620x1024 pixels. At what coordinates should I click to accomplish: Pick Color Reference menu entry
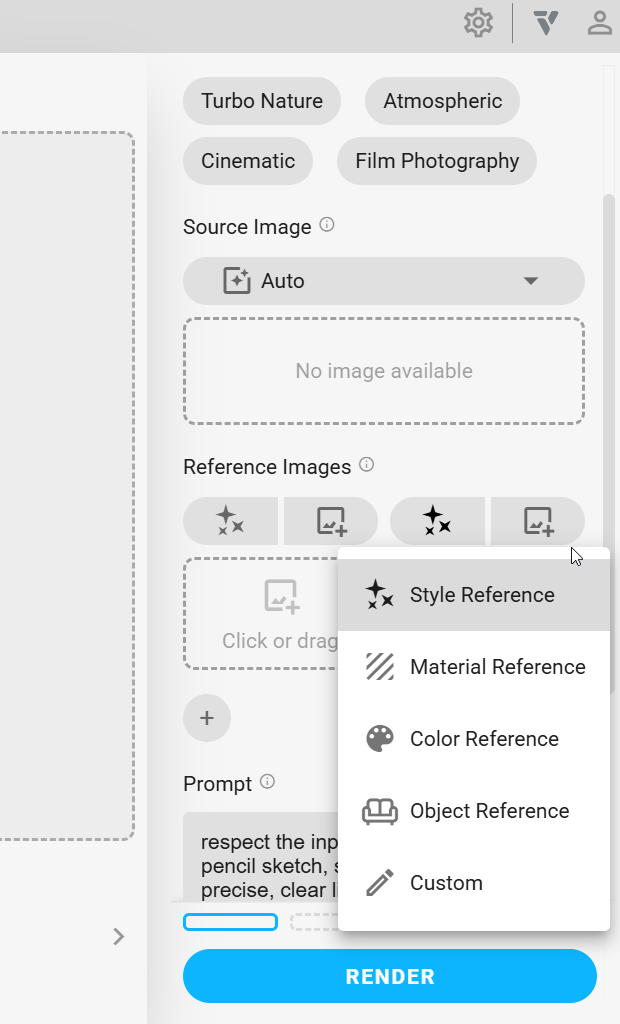coord(474,739)
